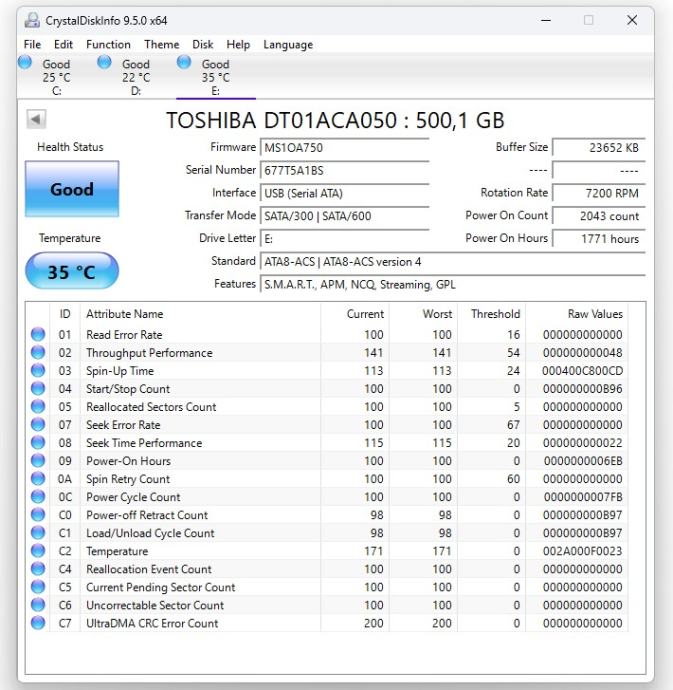Click the Interface field USB (Serial ATA)
Screen dimensions: 673x690
point(345,193)
